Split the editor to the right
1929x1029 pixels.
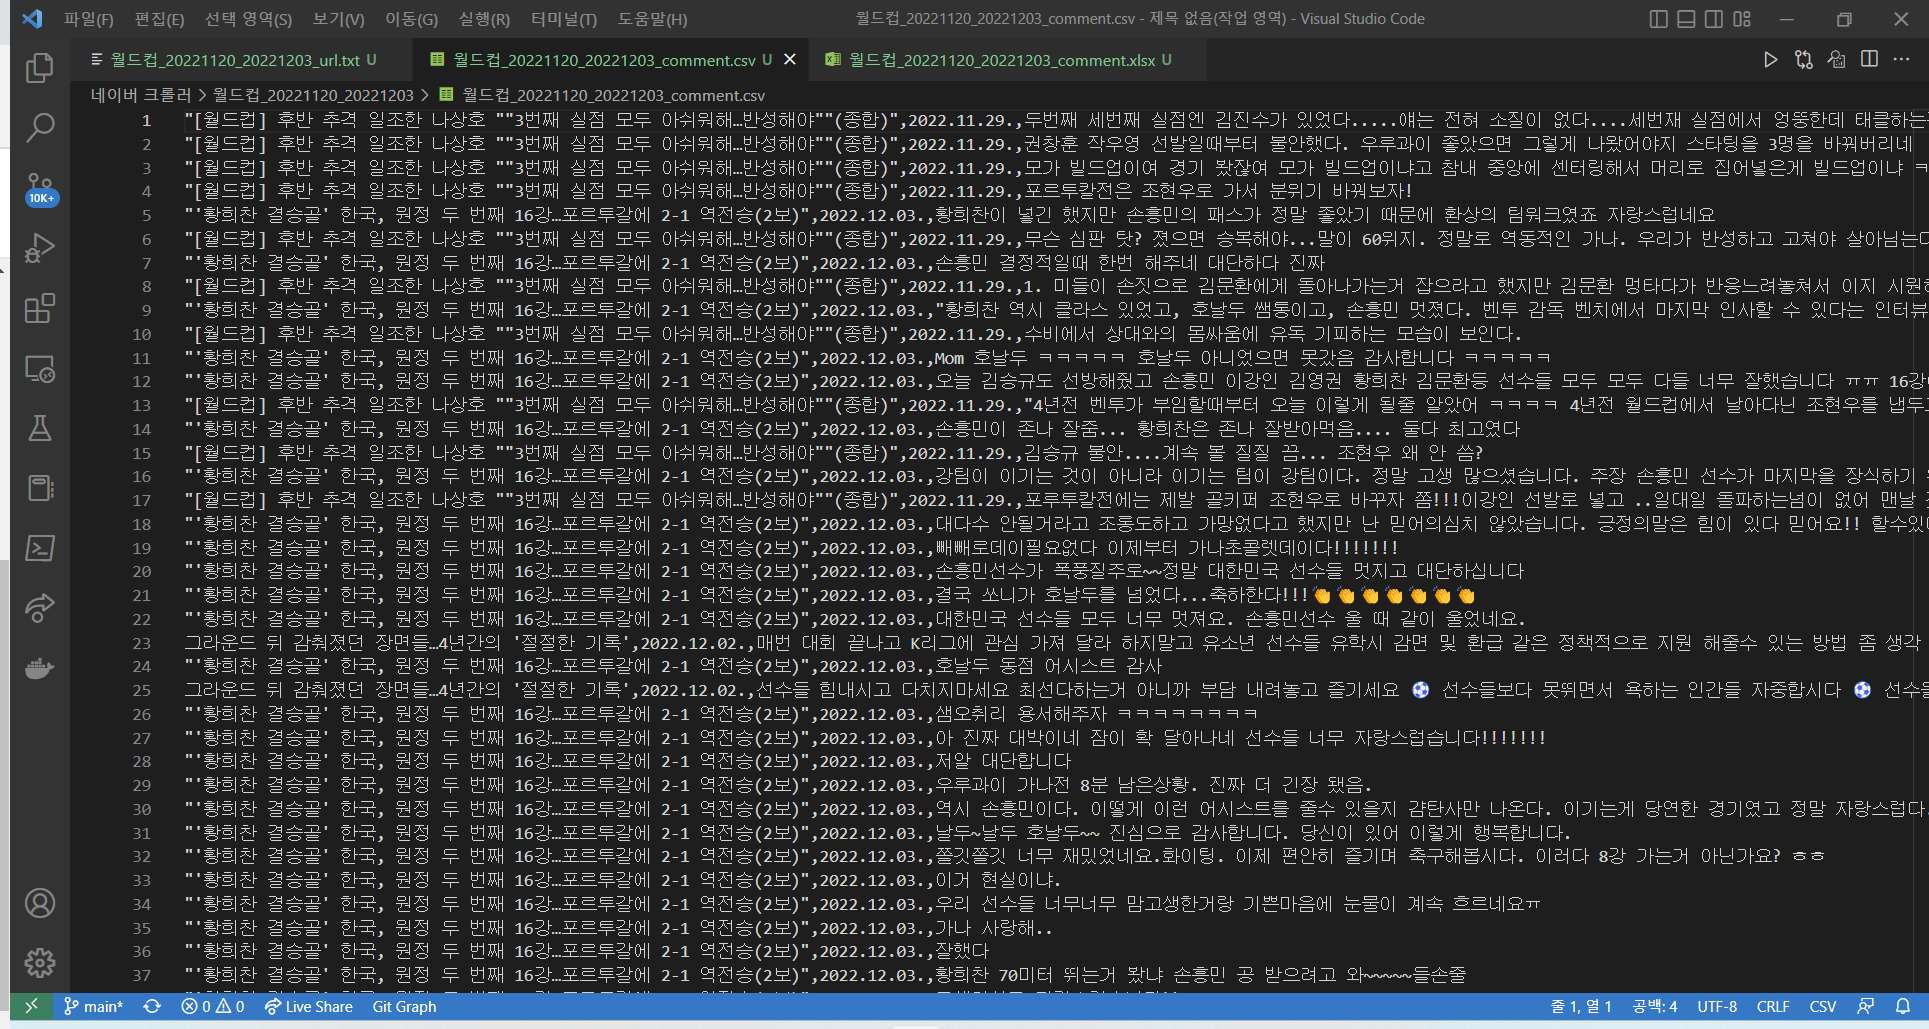1869,60
